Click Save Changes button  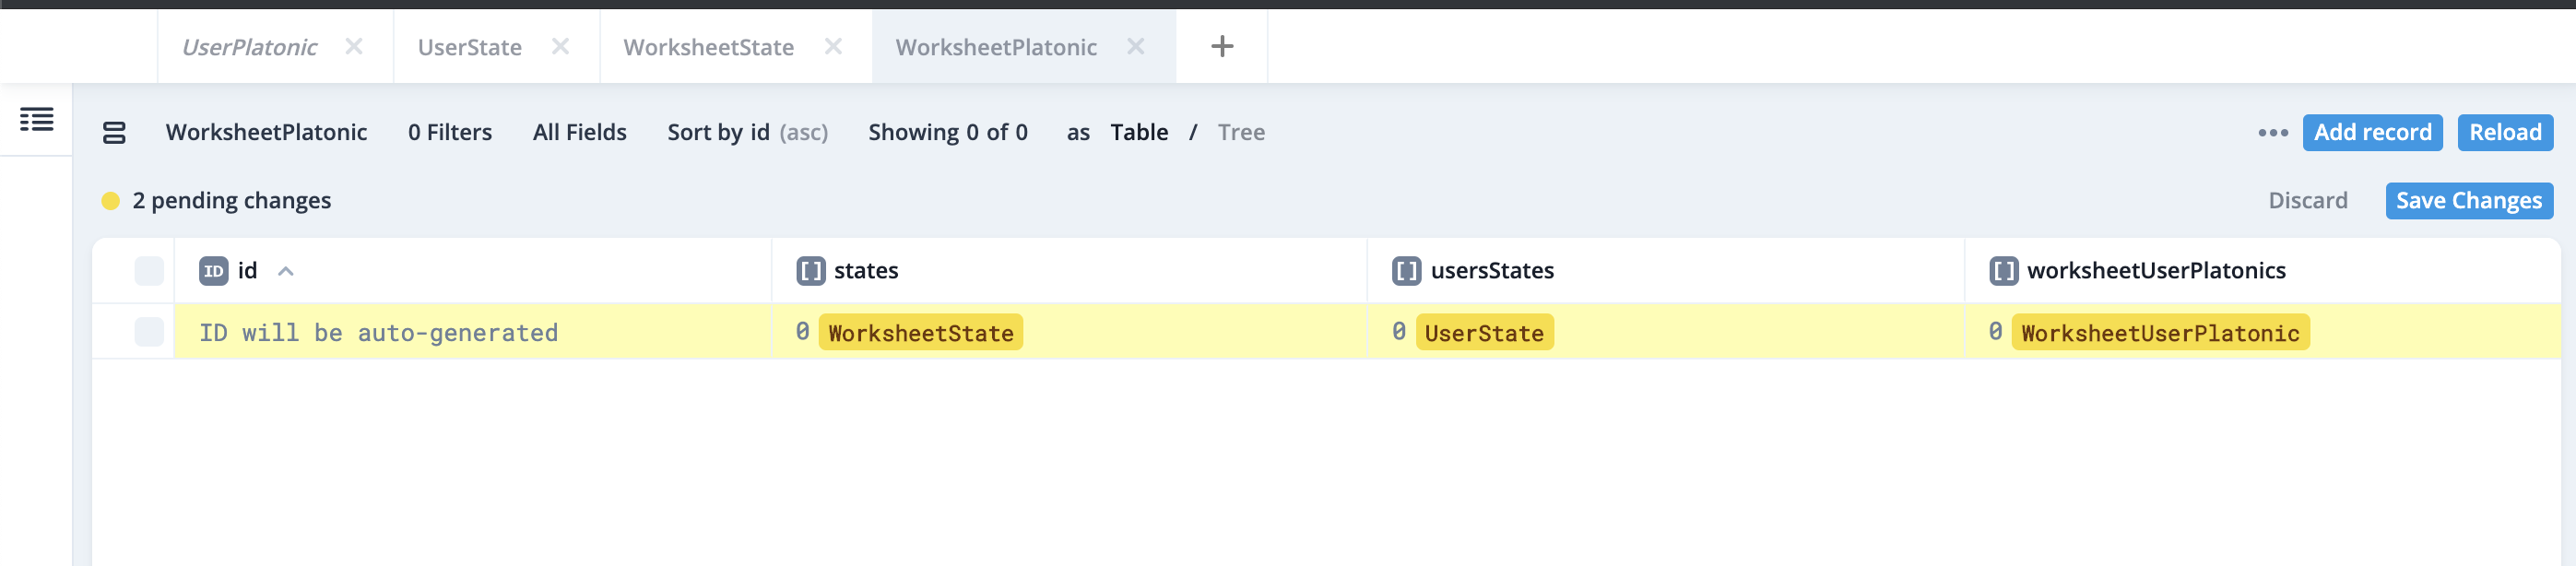coord(2468,200)
